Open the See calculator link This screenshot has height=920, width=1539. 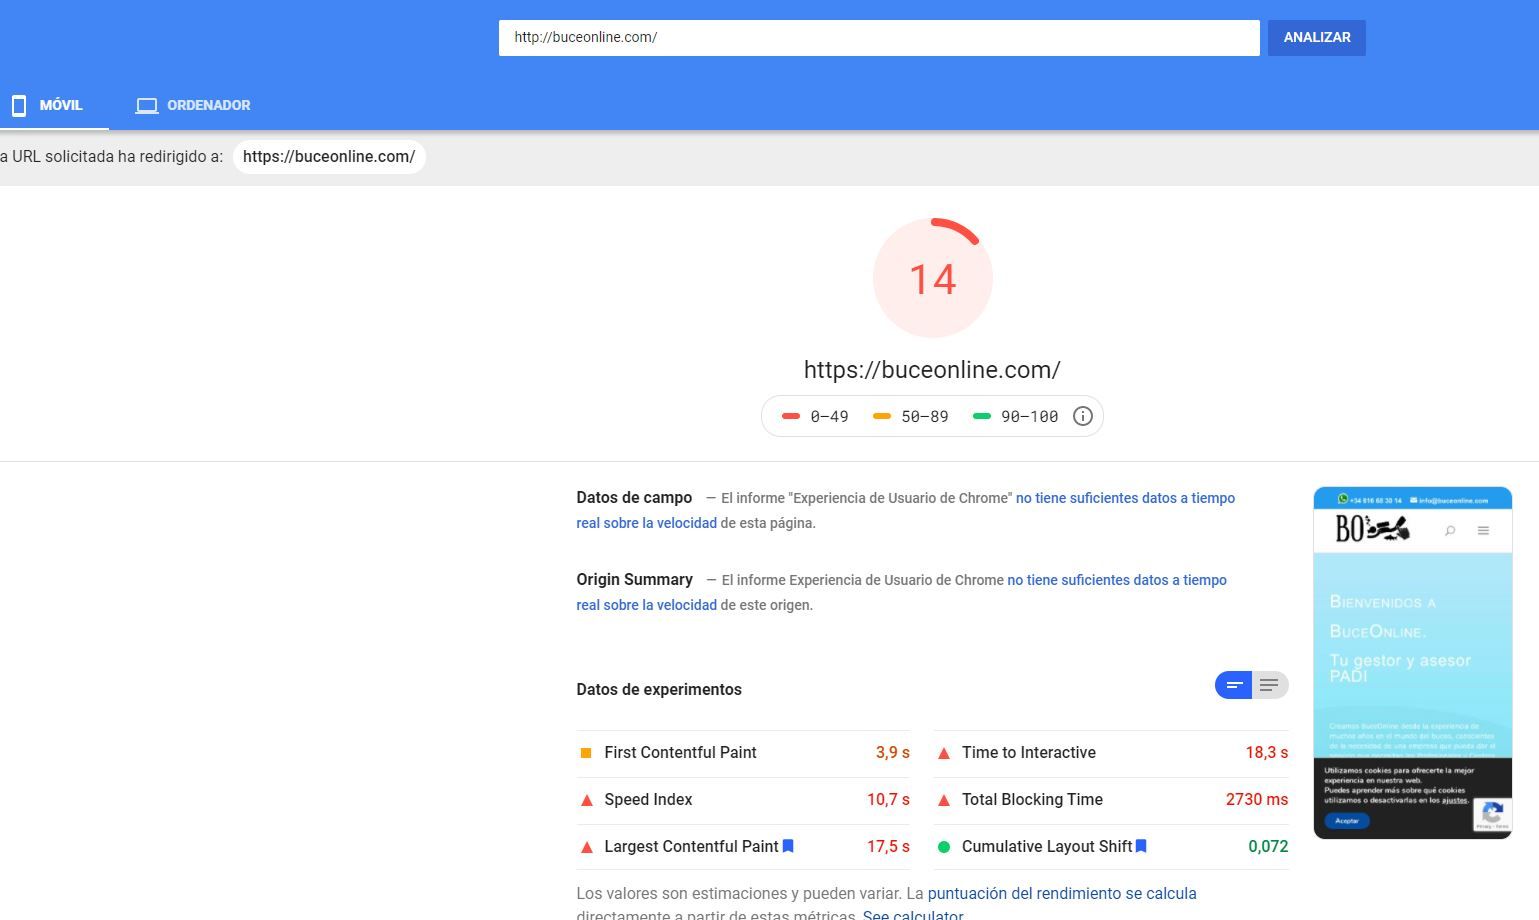click(x=913, y=914)
